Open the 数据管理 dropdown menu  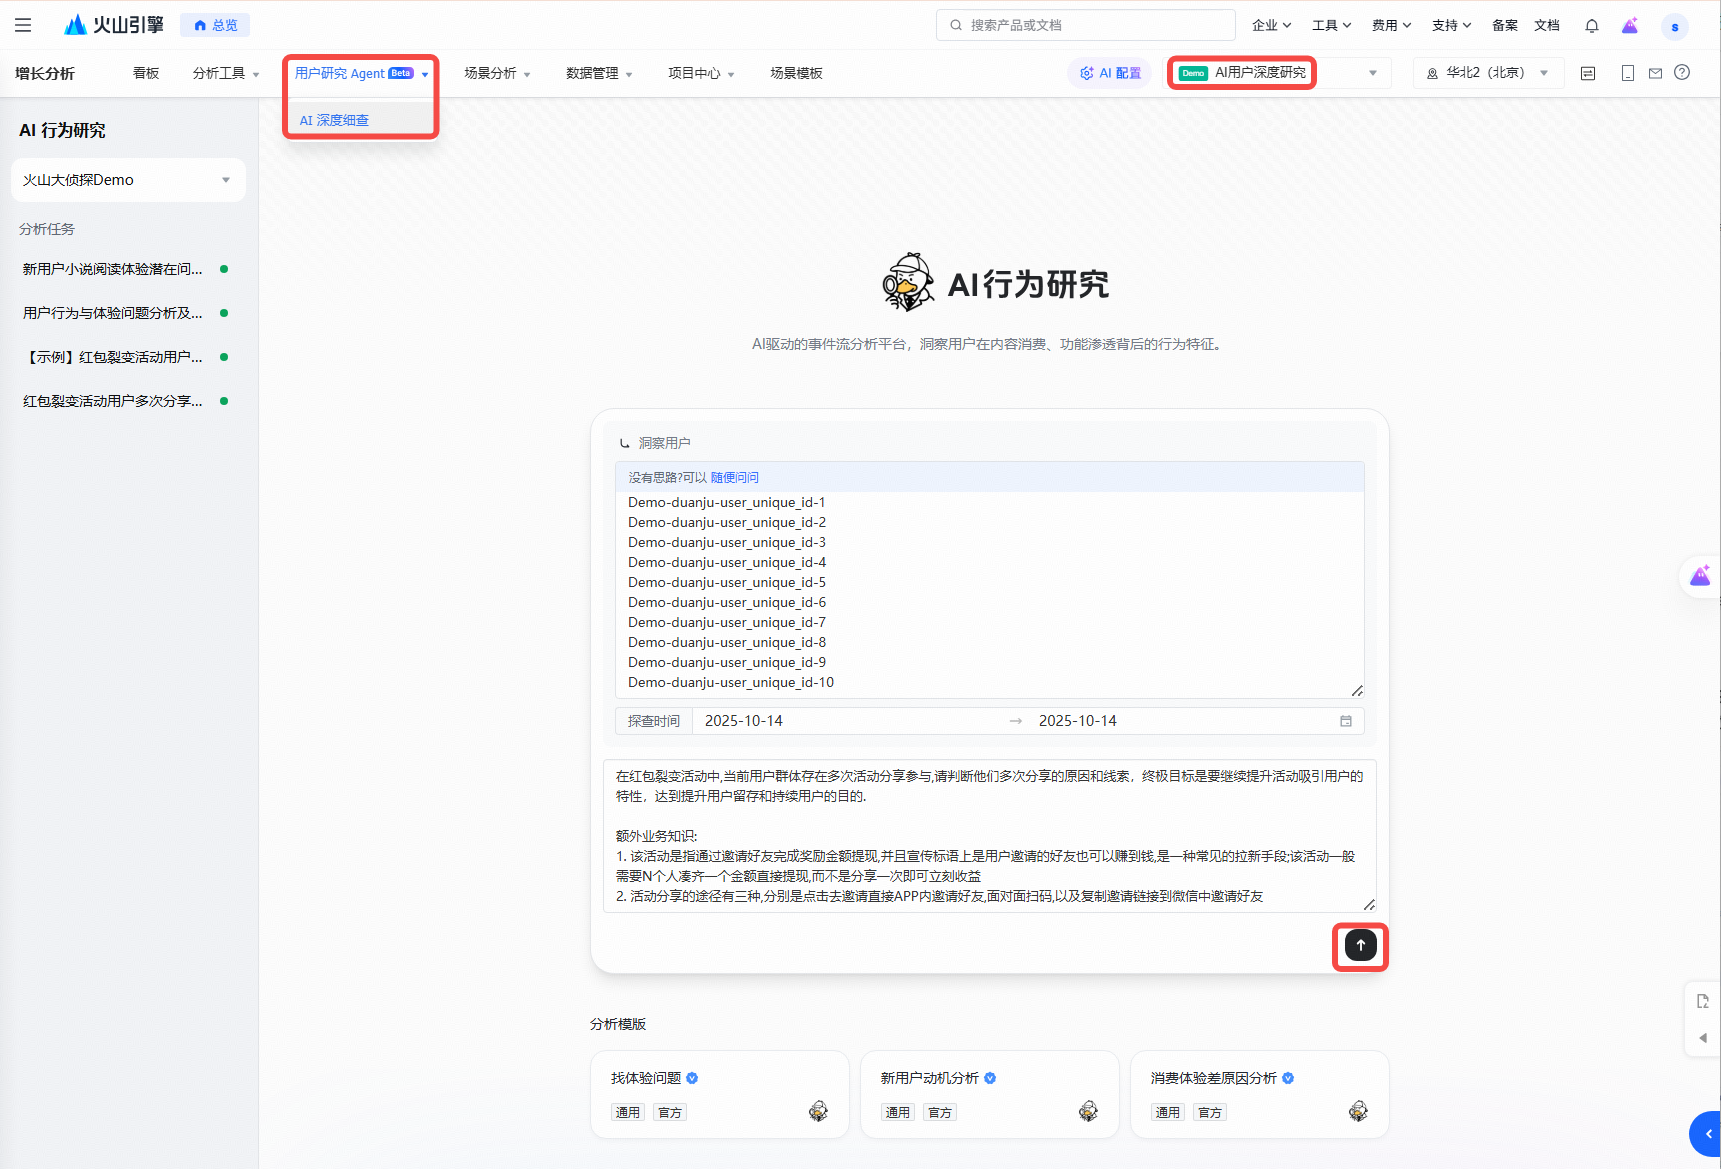click(x=599, y=73)
